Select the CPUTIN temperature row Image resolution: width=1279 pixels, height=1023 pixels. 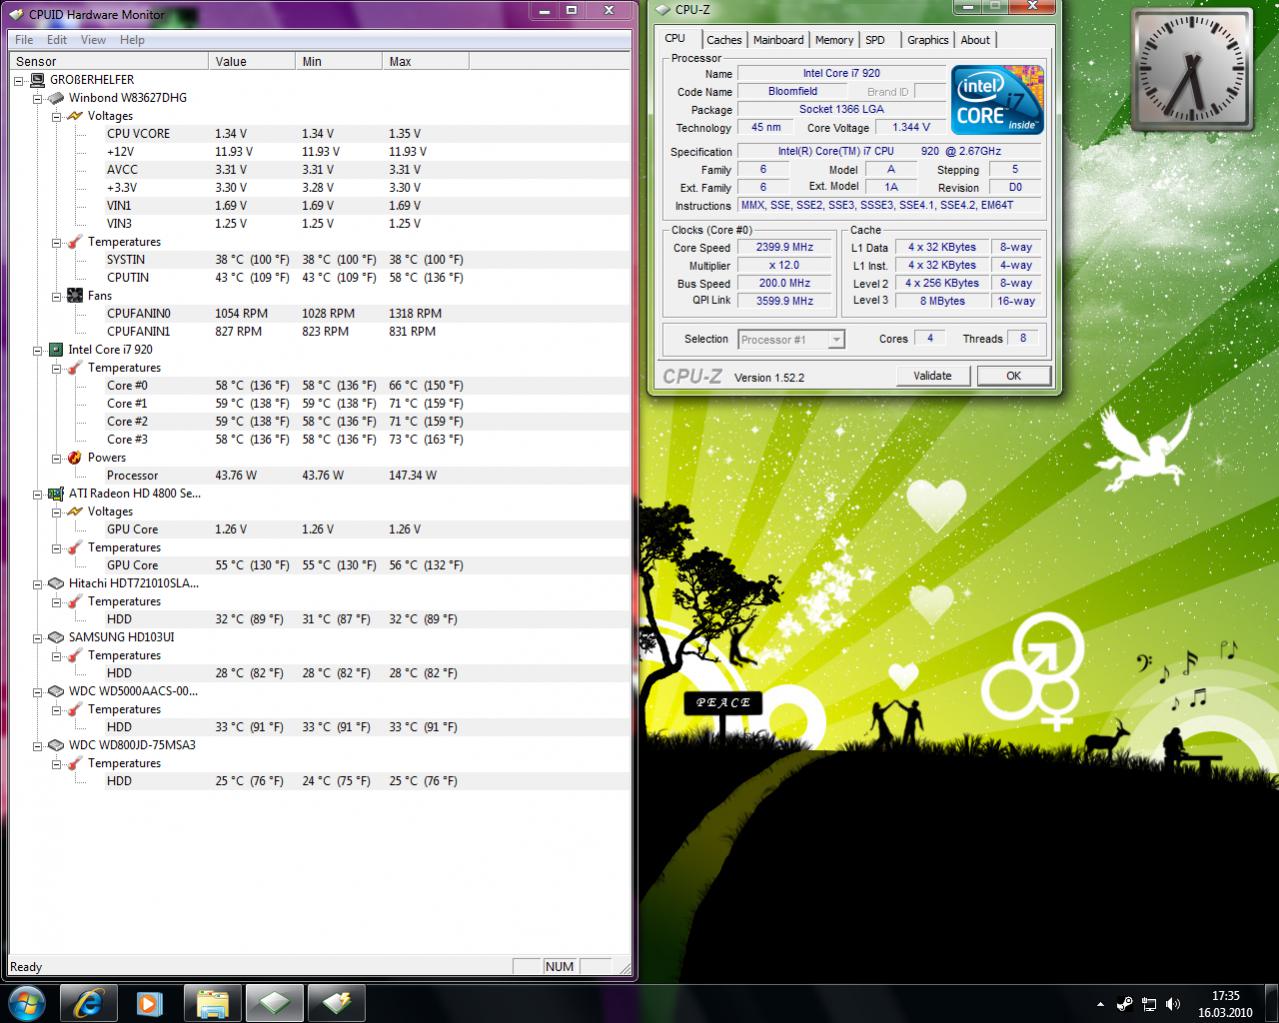[x=368, y=278]
